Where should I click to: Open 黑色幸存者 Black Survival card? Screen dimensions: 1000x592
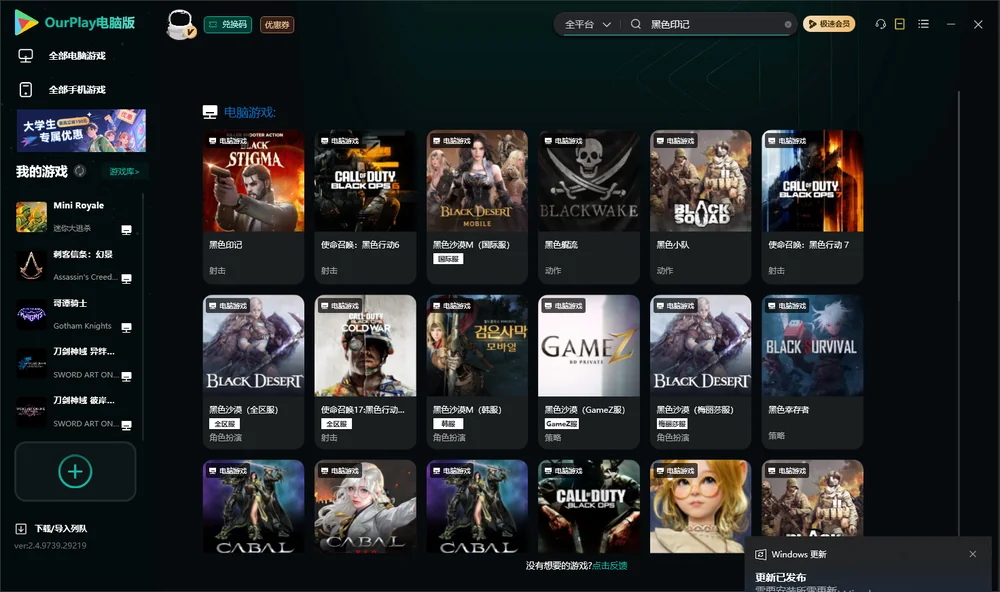pos(812,372)
